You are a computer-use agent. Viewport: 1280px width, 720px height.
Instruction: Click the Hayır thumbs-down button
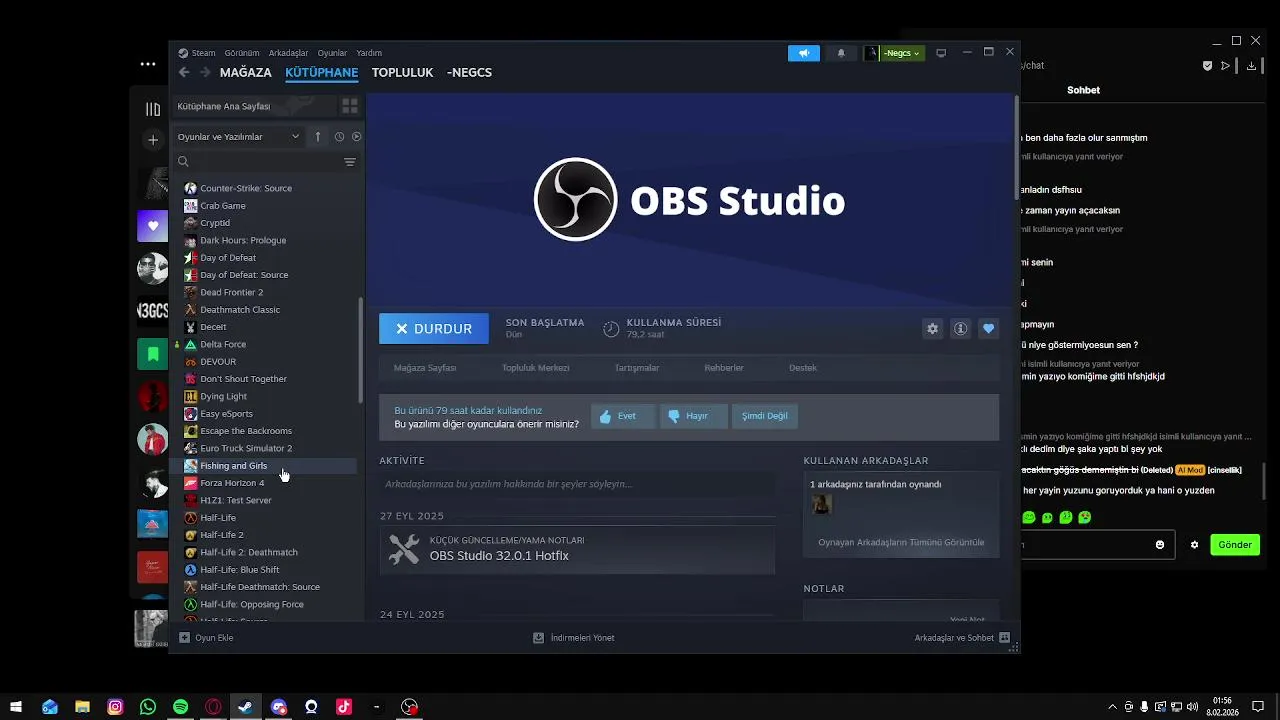(693, 416)
